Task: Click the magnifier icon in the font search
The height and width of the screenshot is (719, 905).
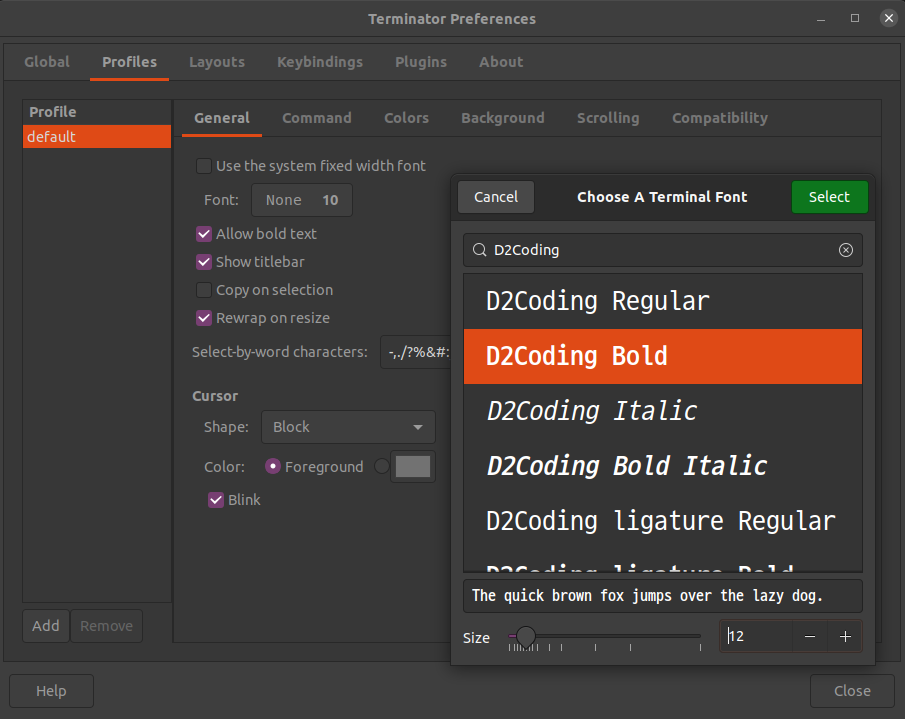Action: (x=480, y=250)
